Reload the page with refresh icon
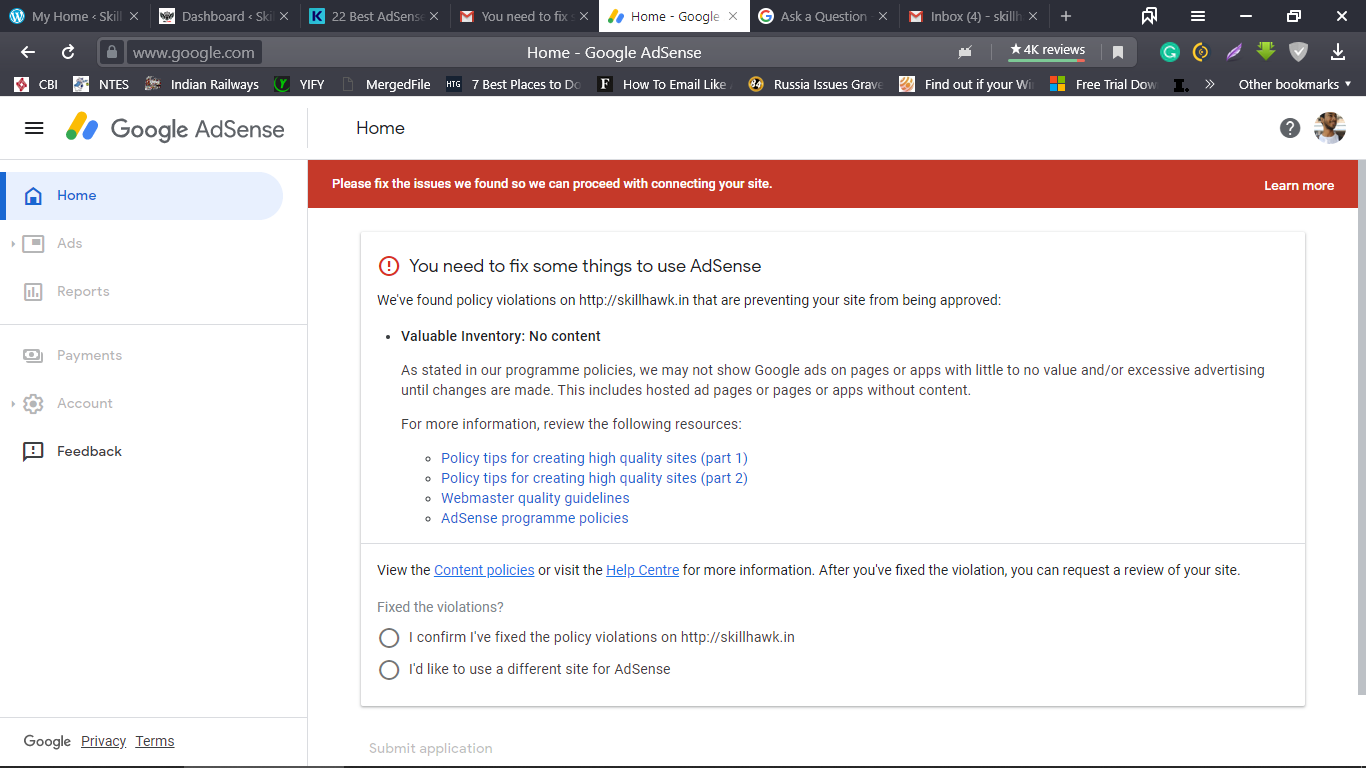Viewport: 1366px width, 768px height. 68,52
